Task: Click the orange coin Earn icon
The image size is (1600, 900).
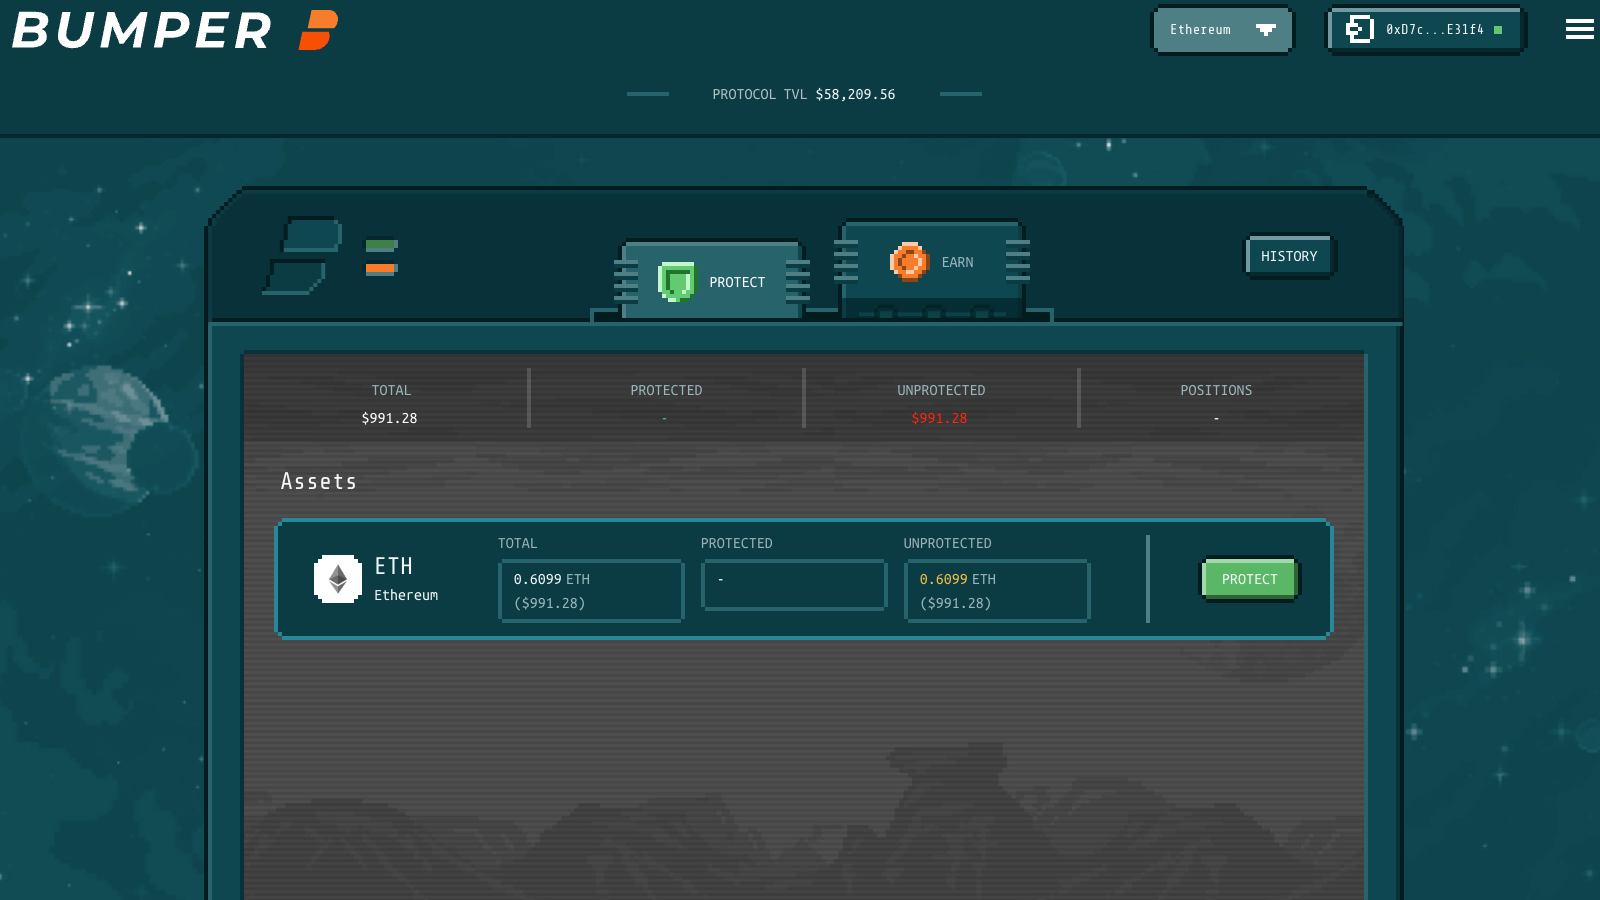Action: point(909,262)
